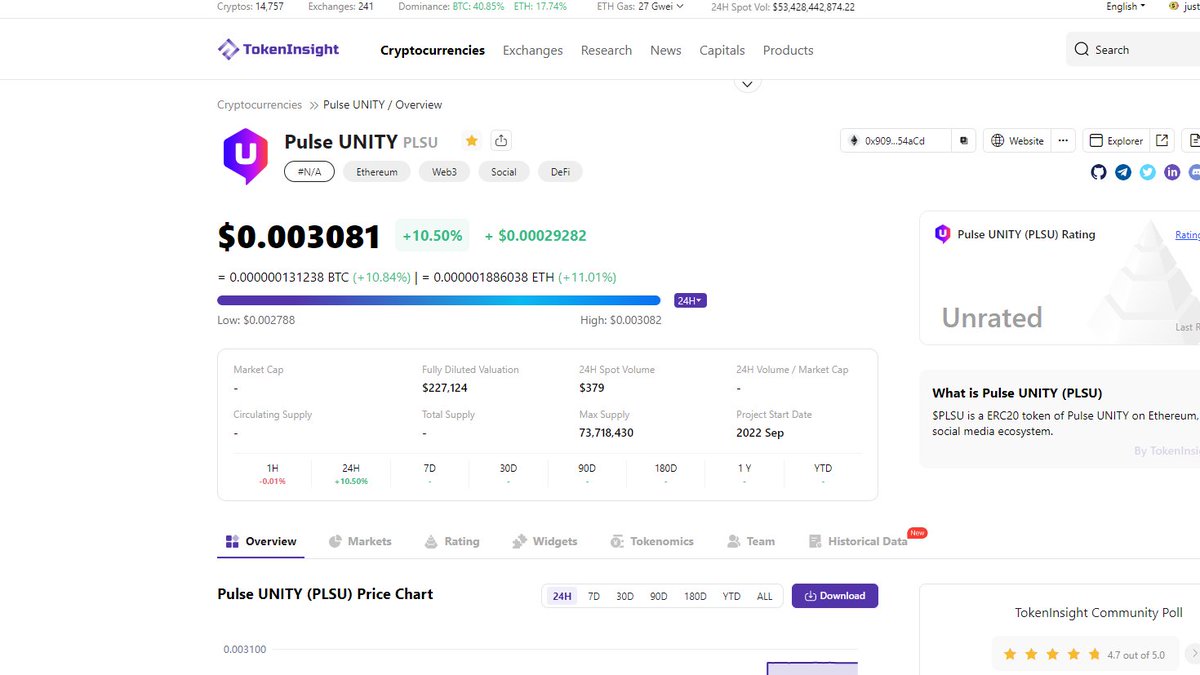The width and height of the screenshot is (1200, 675).
Task: Open the 24H price range dropdown
Action: coord(690,300)
